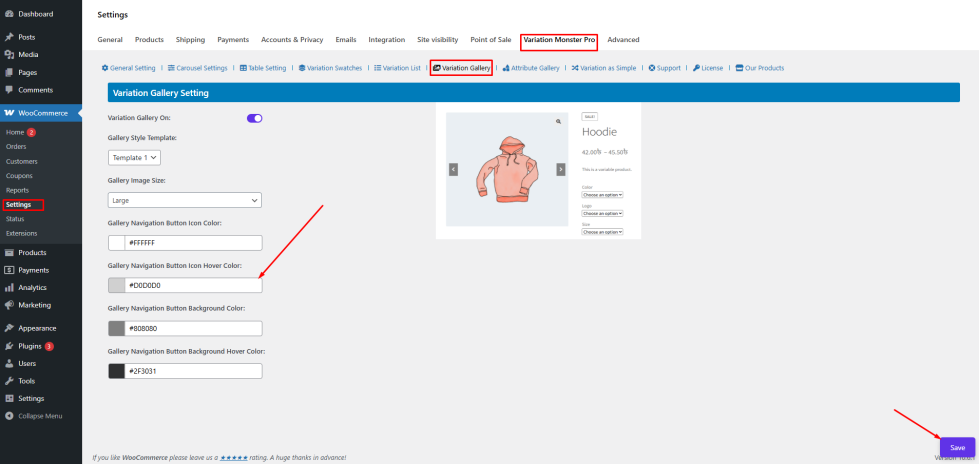Click the dark Background Hover Color swatch

pos(117,371)
